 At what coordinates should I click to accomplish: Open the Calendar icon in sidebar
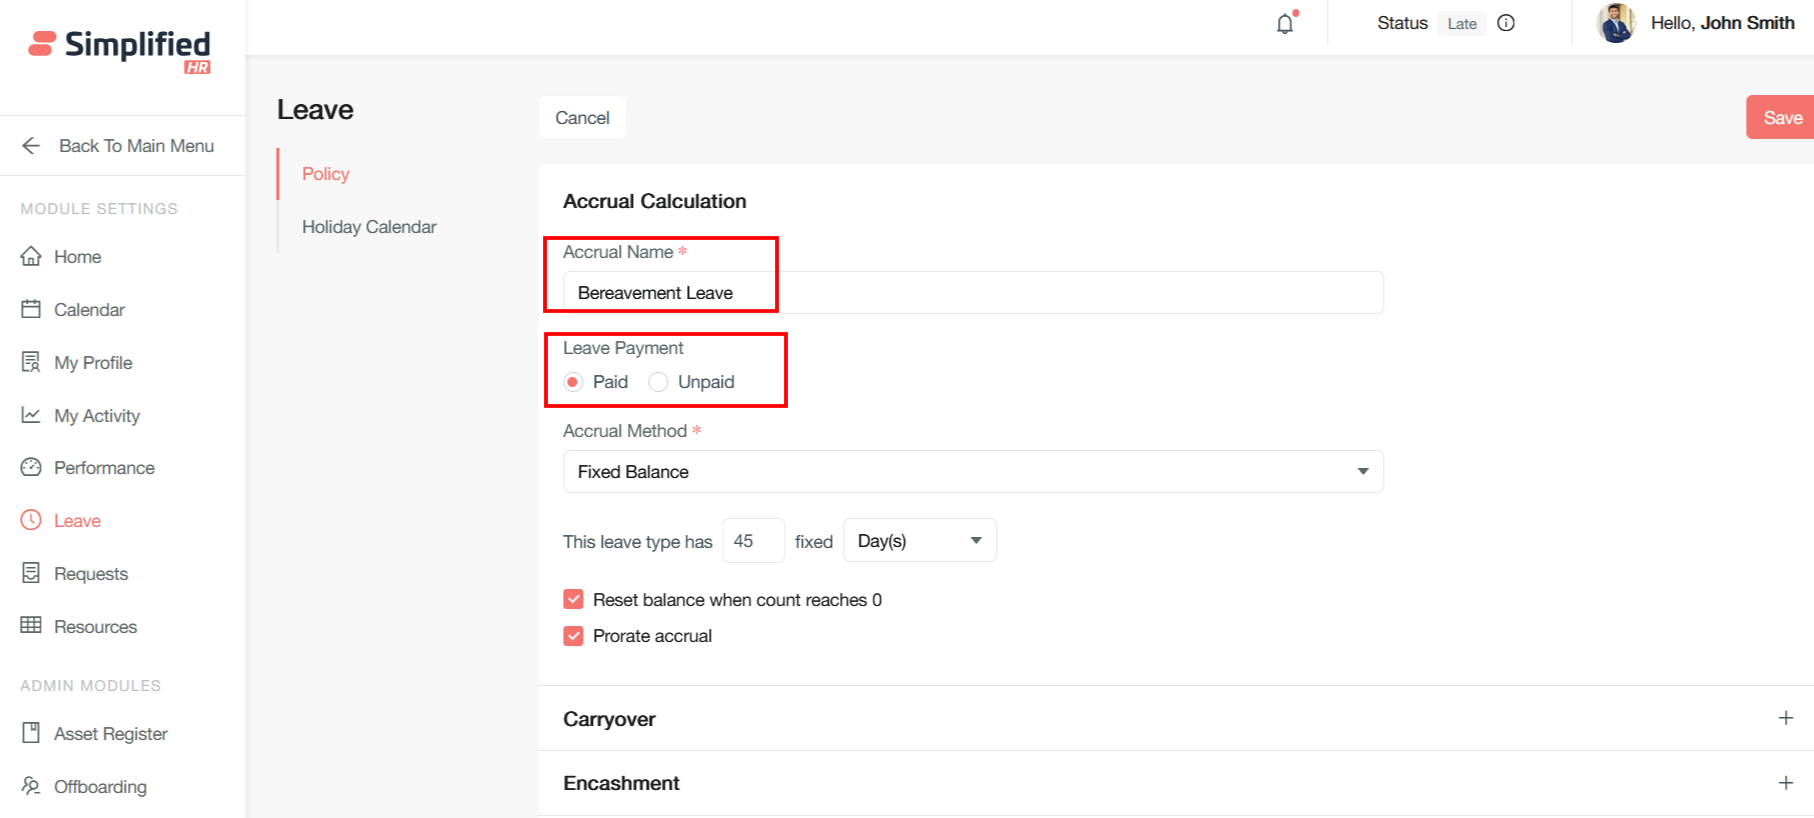point(31,309)
